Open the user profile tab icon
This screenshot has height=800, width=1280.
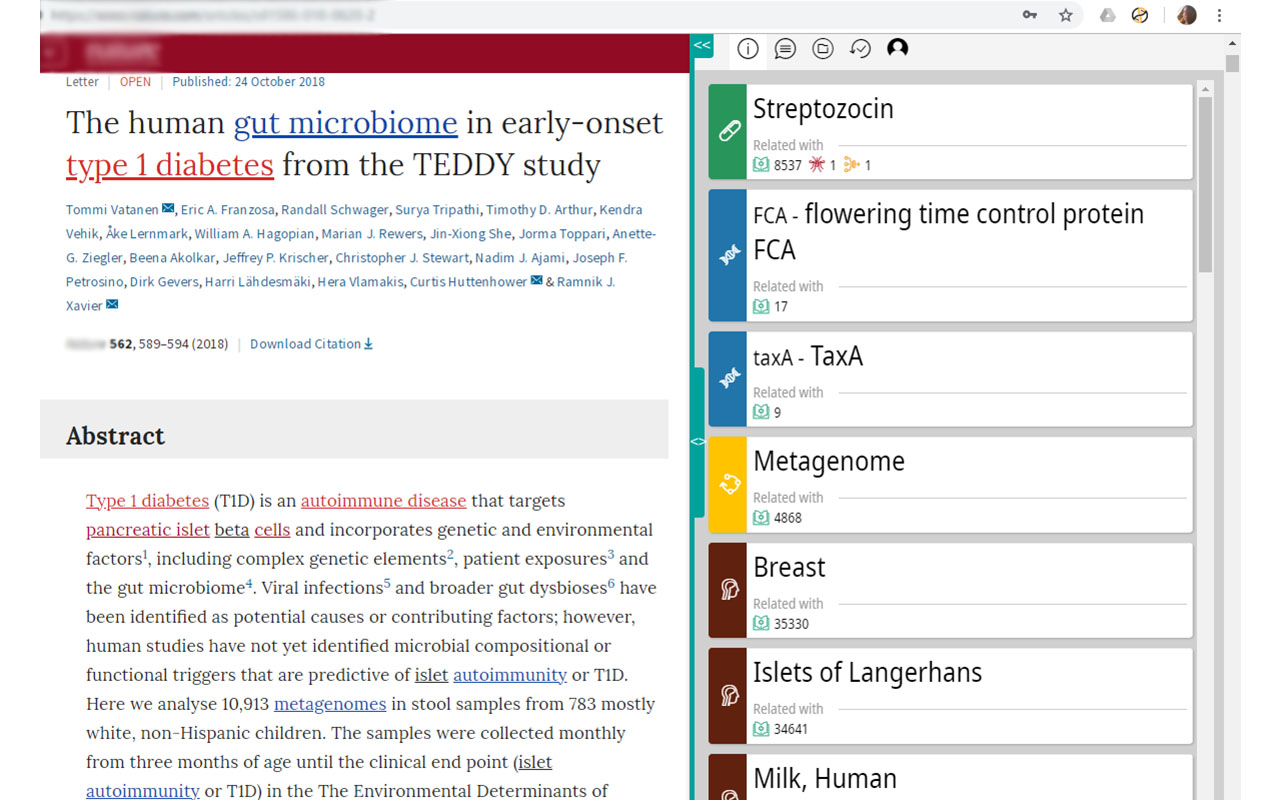coord(898,48)
